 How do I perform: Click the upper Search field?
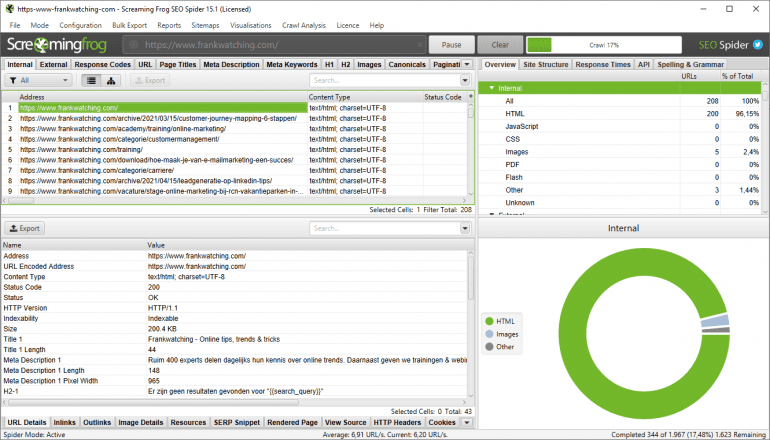[x=385, y=81]
